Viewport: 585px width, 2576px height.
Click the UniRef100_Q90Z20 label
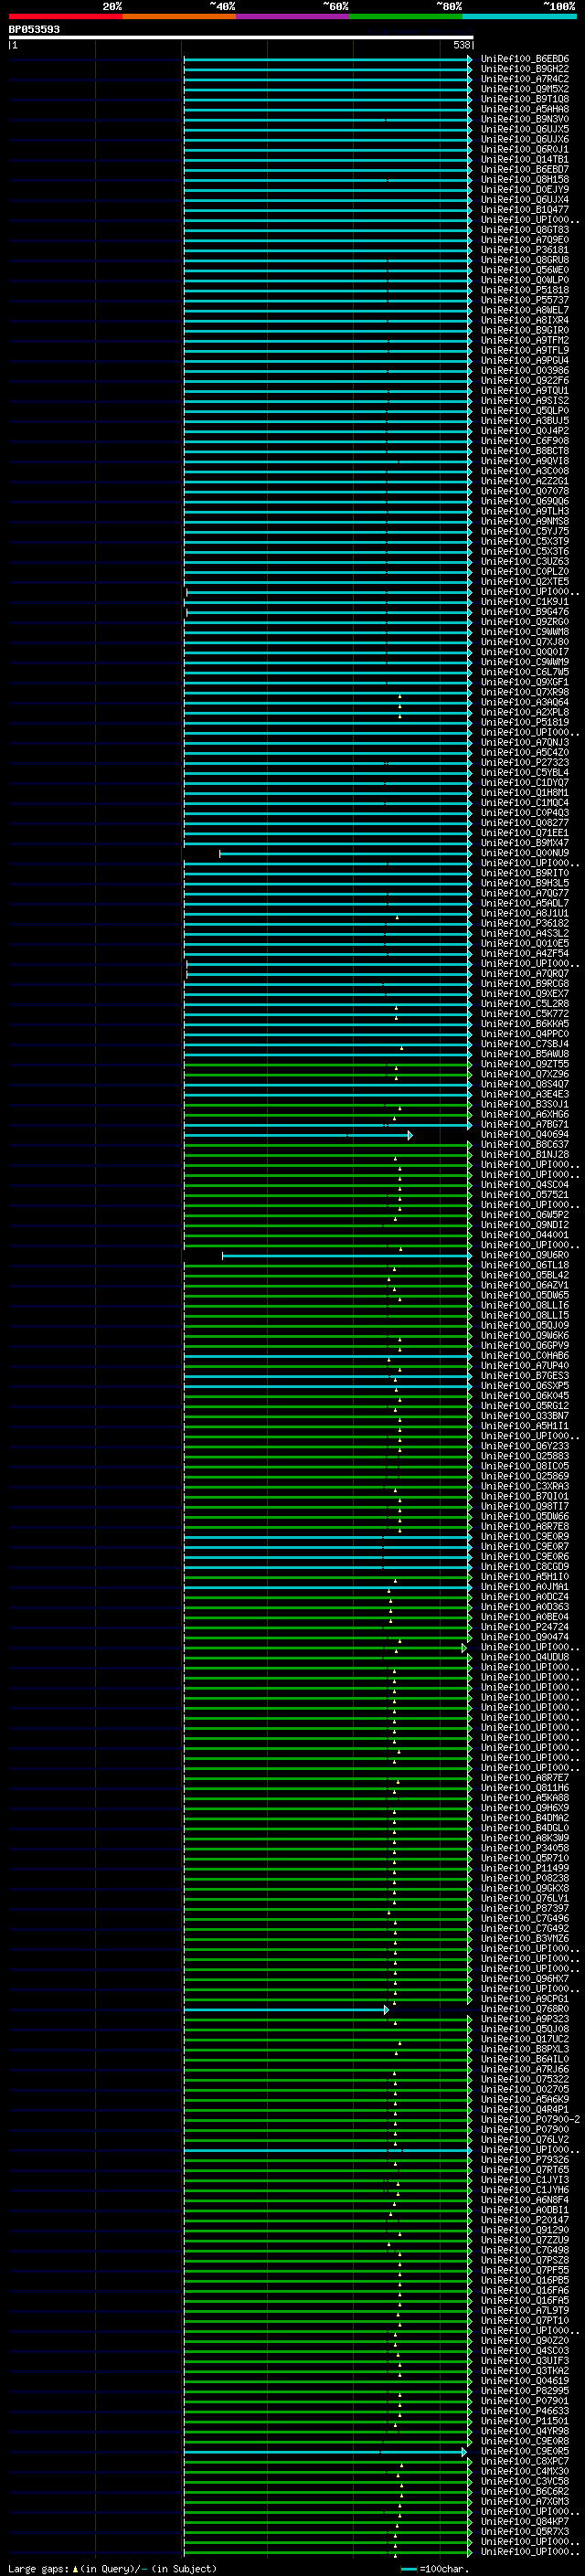pos(525,2341)
